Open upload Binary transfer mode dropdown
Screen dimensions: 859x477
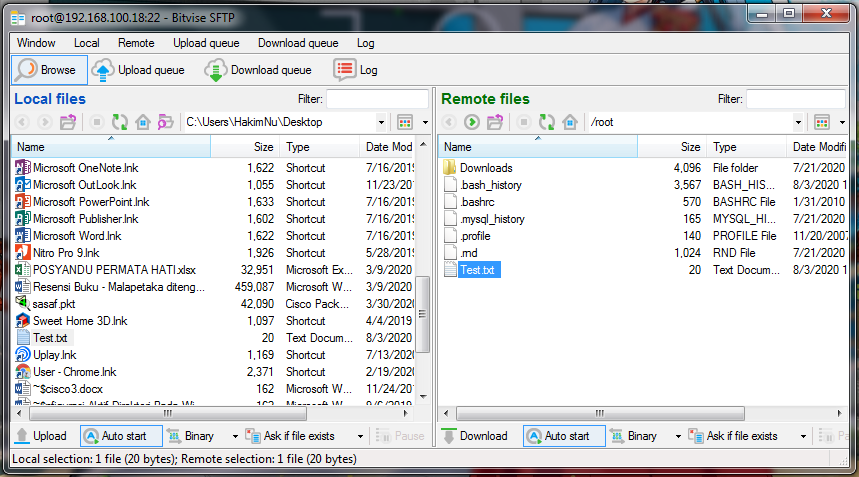coord(235,436)
